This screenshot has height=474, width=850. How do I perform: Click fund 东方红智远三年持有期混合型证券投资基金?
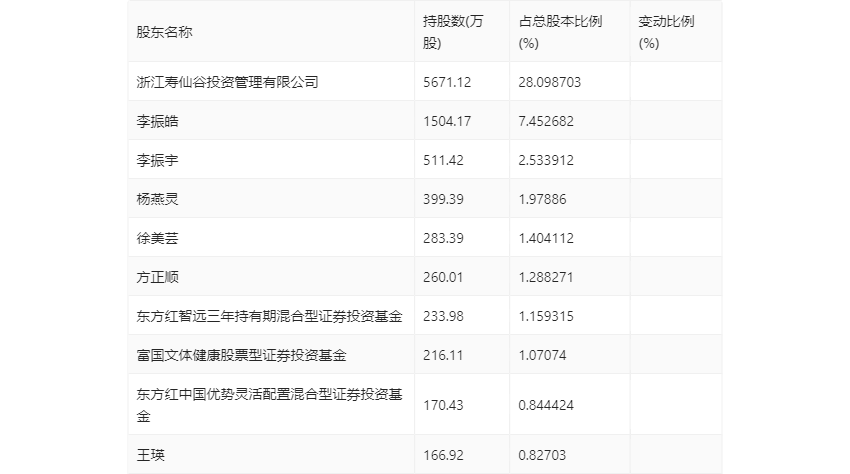[x=269, y=316]
